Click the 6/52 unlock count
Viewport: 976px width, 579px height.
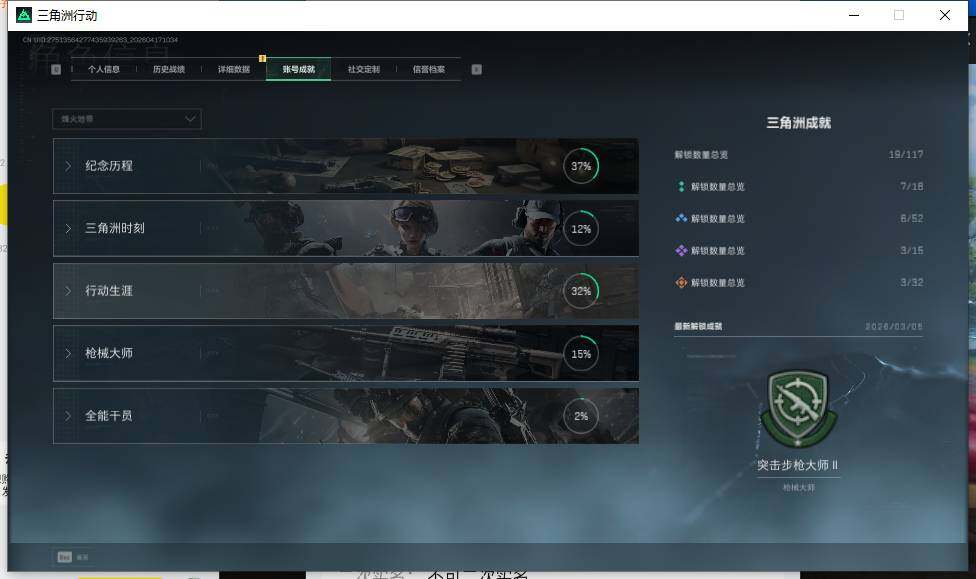[911, 219]
